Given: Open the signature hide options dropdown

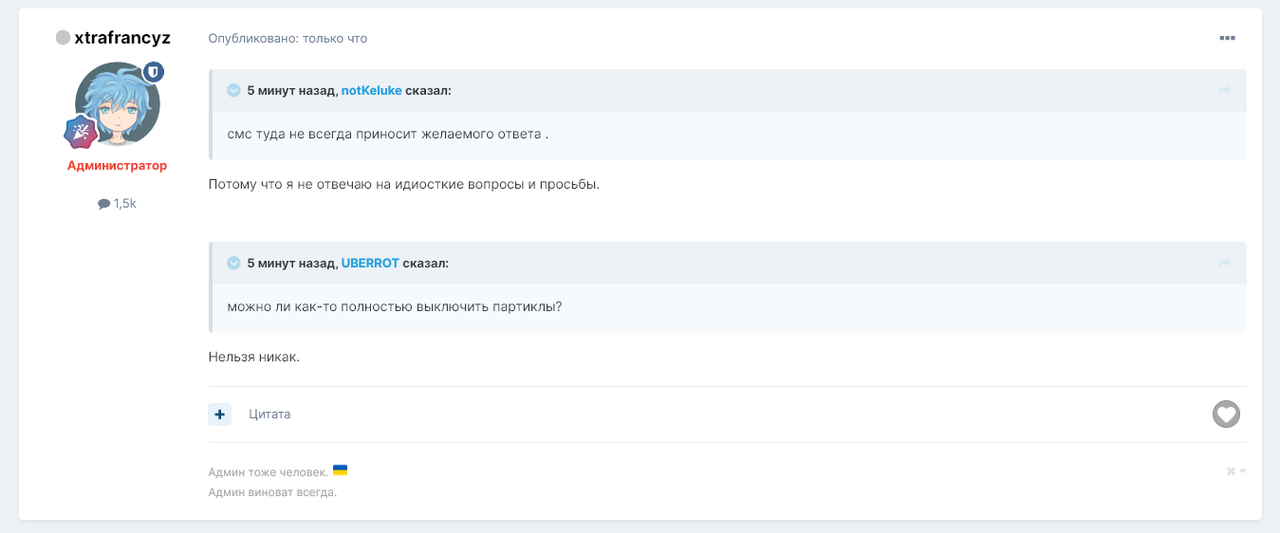Looking at the screenshot, I should (x=1236, y=471).
